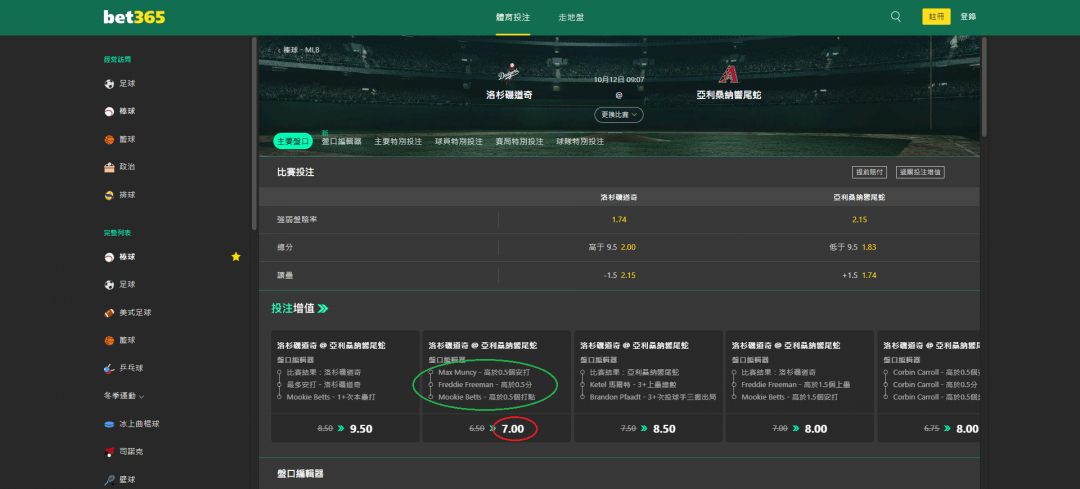
Task: Click the 政治 podium icon
Action: pyautogui.click(x=109, y=167)
